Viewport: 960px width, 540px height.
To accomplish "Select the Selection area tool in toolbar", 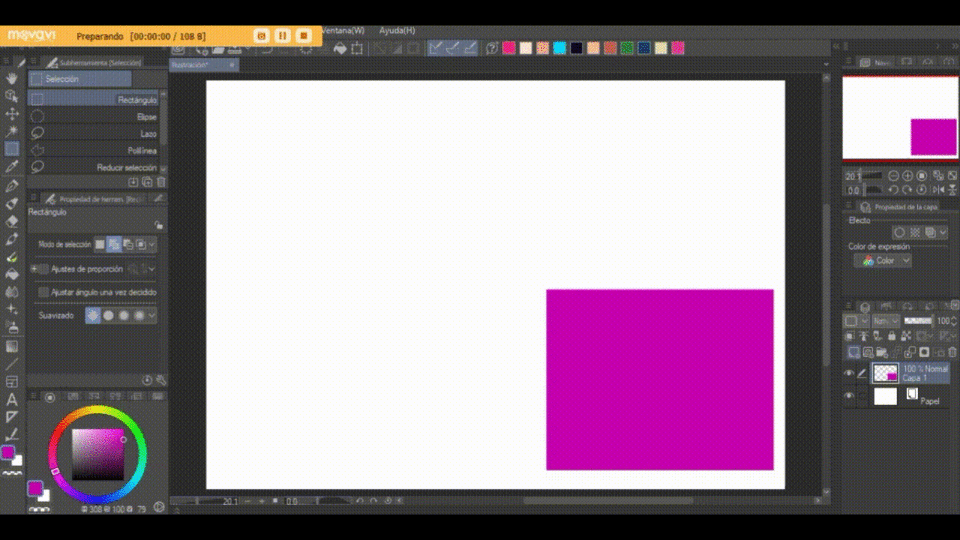I will pyautogui.click(x=12, y=149).
